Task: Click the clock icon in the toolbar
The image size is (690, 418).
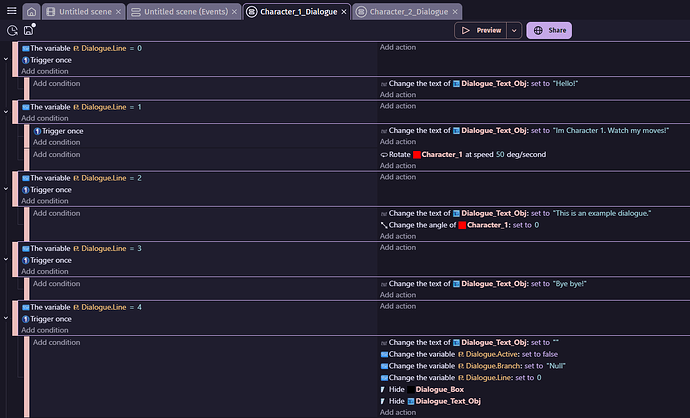Action: 11,31
